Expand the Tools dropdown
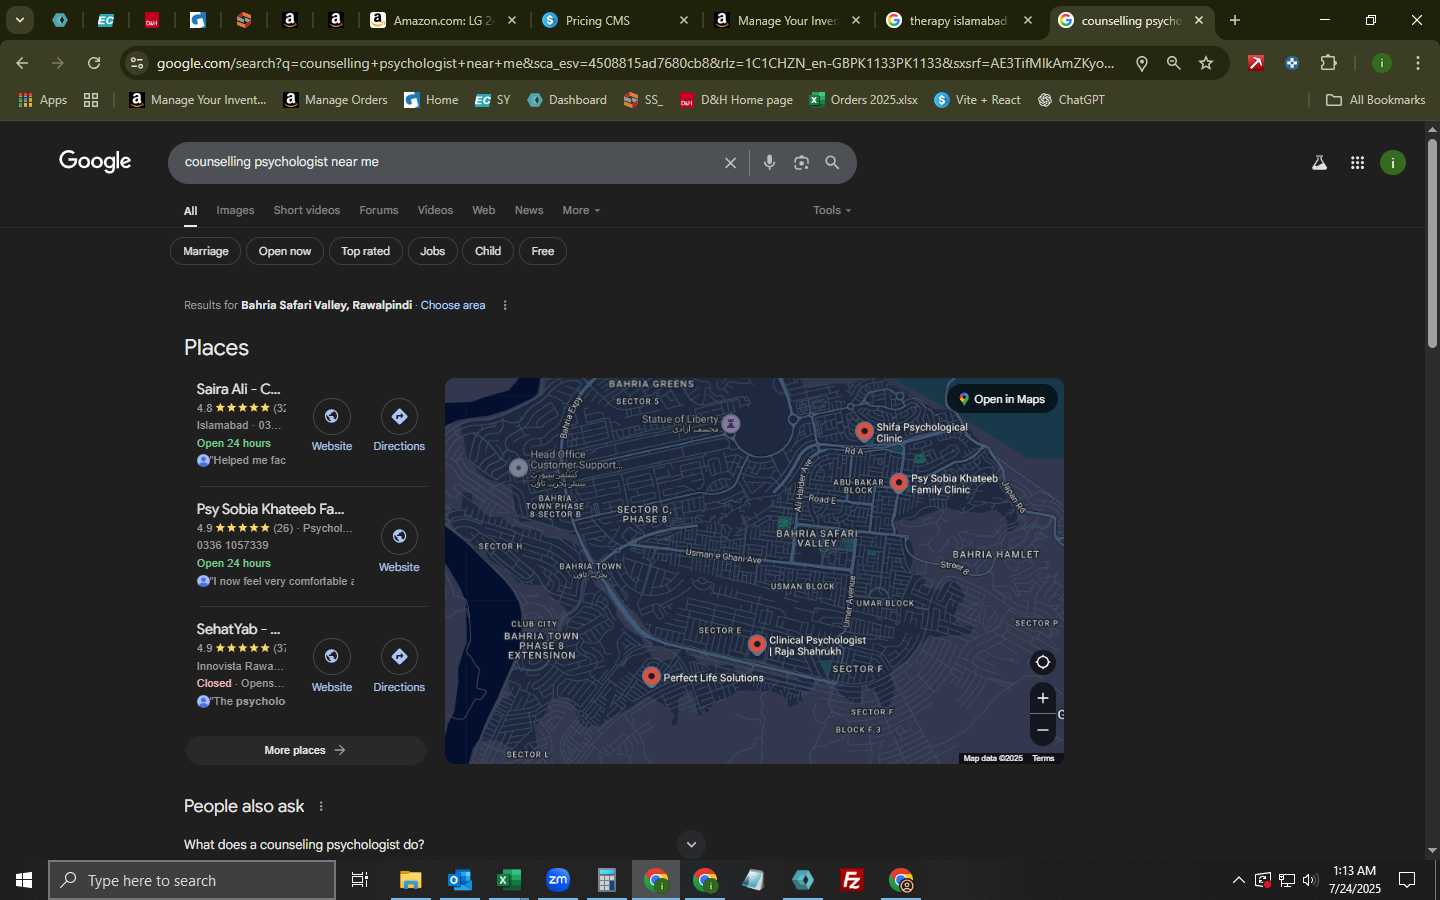Image resolution: width=1440 pixels, height=900 pixels. coord(832,210)
